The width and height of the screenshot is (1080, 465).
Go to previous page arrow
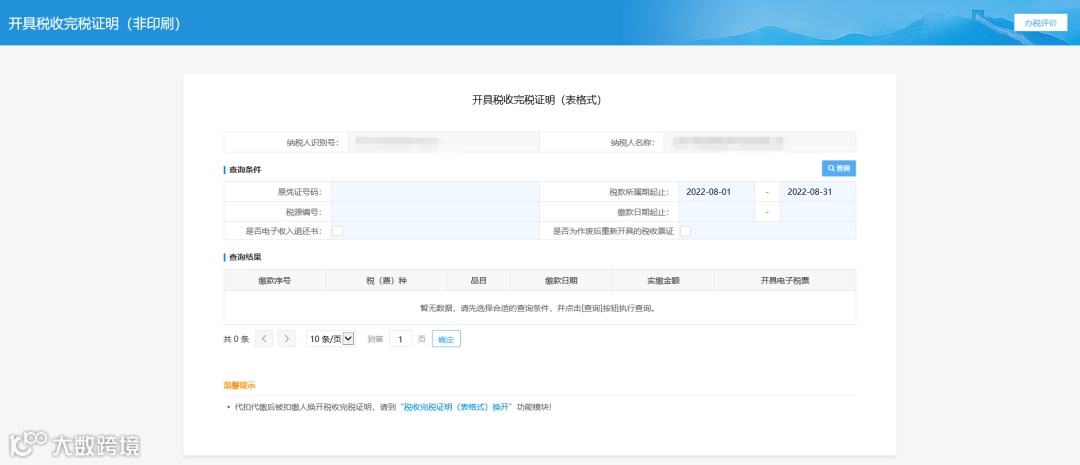click(264, 338)
